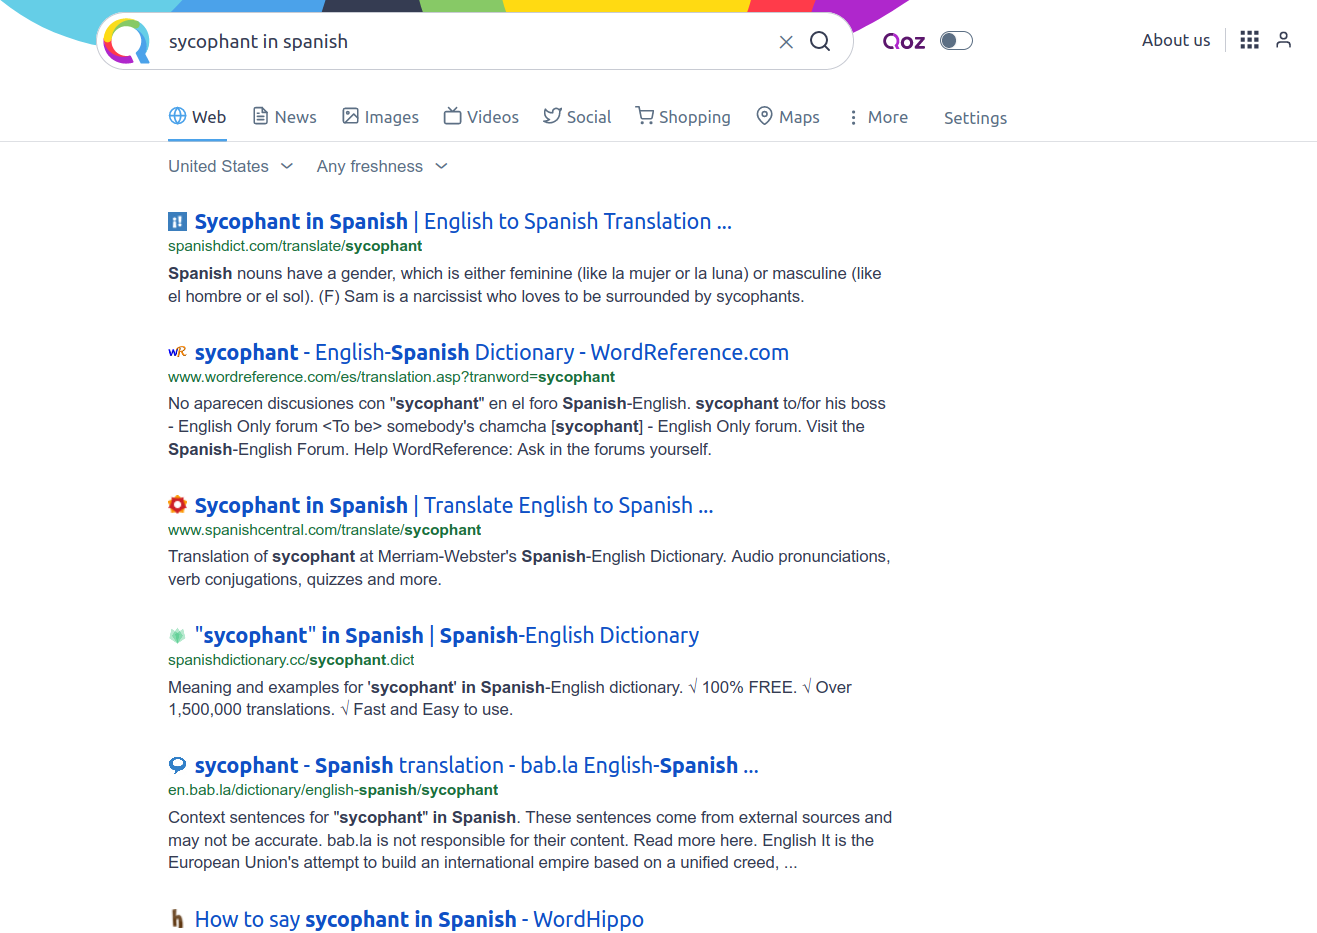Click the Images tab picture icon

pos(350,116)
